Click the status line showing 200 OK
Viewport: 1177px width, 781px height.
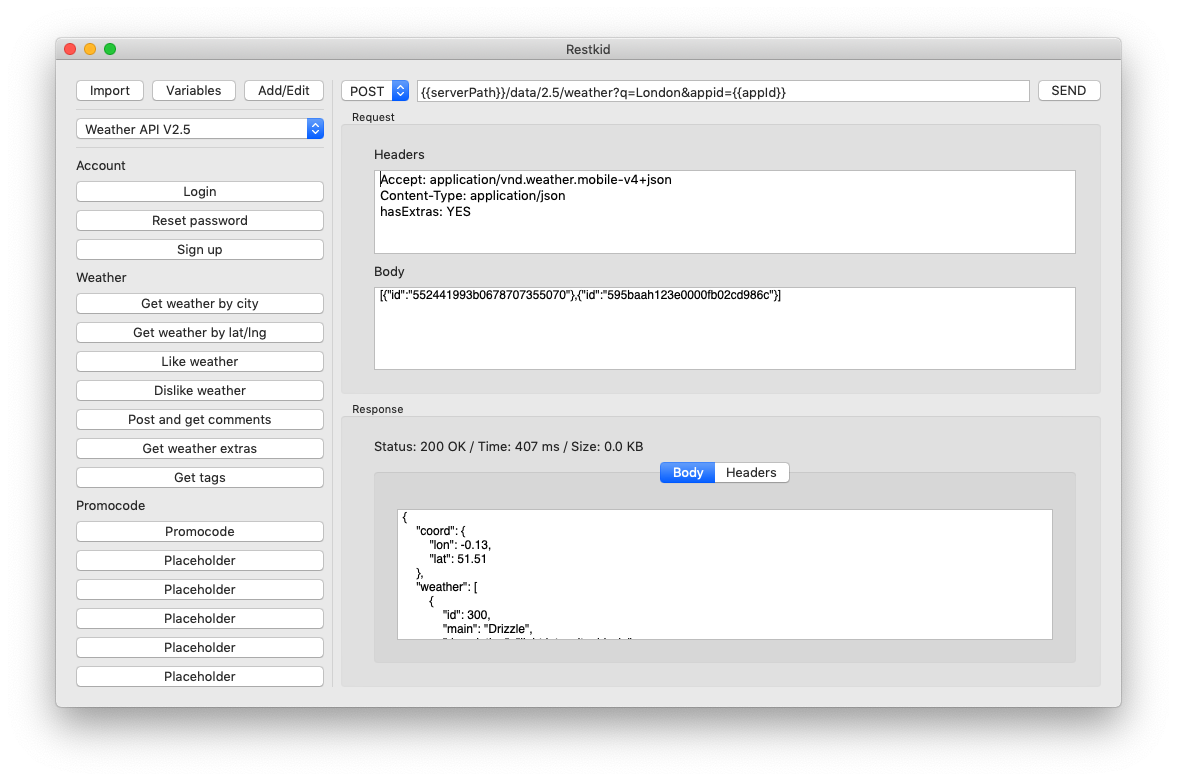point(508,447)
